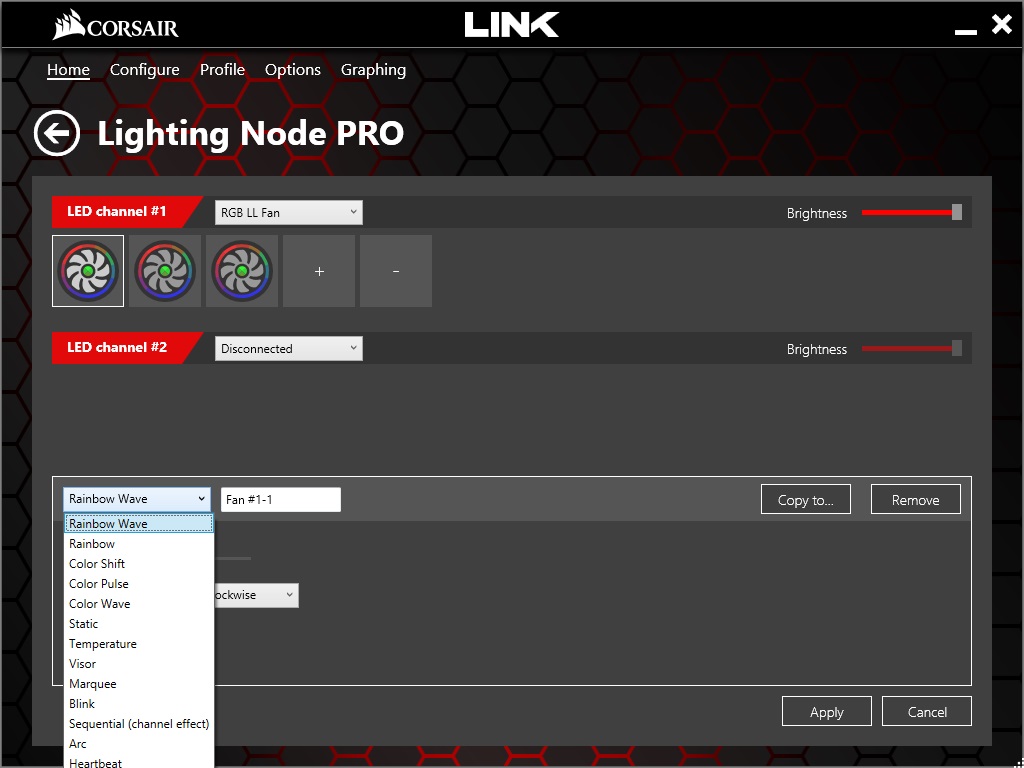This screenshot has height=768, width=1024.
Task: Minimize the Corsair Link window
Action: pos(965,31)
